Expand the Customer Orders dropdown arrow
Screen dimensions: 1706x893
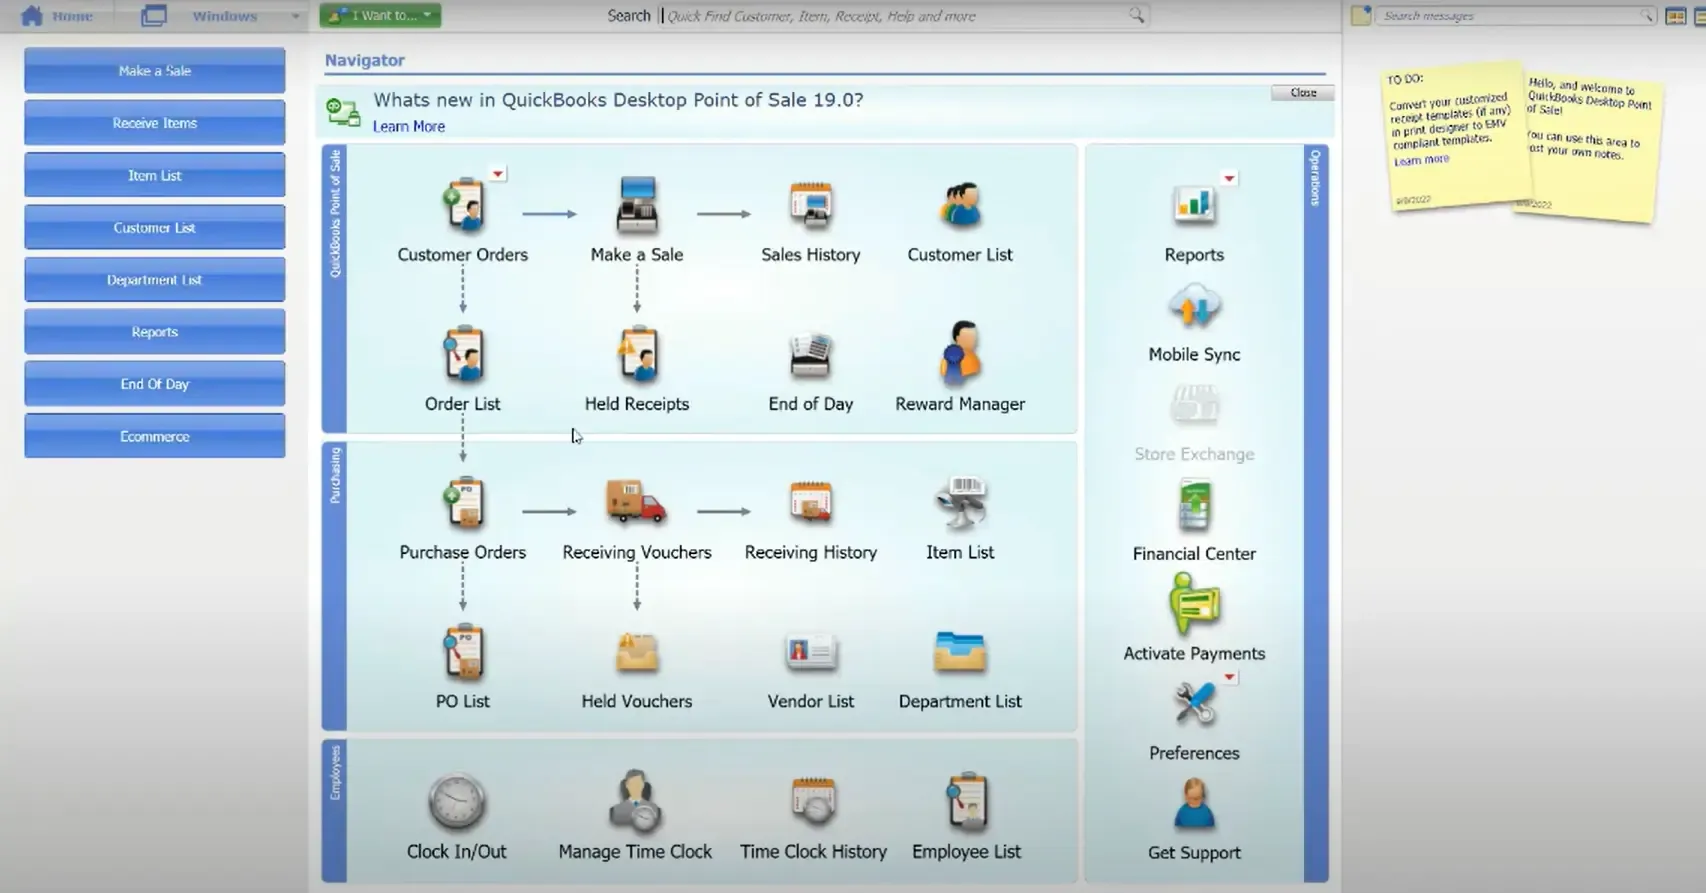(497, 174)
